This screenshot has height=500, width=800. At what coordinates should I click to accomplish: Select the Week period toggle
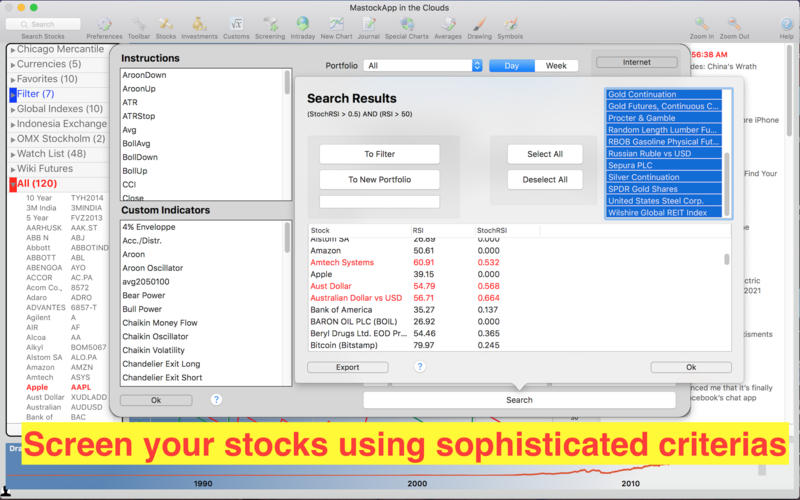point(556,65)
